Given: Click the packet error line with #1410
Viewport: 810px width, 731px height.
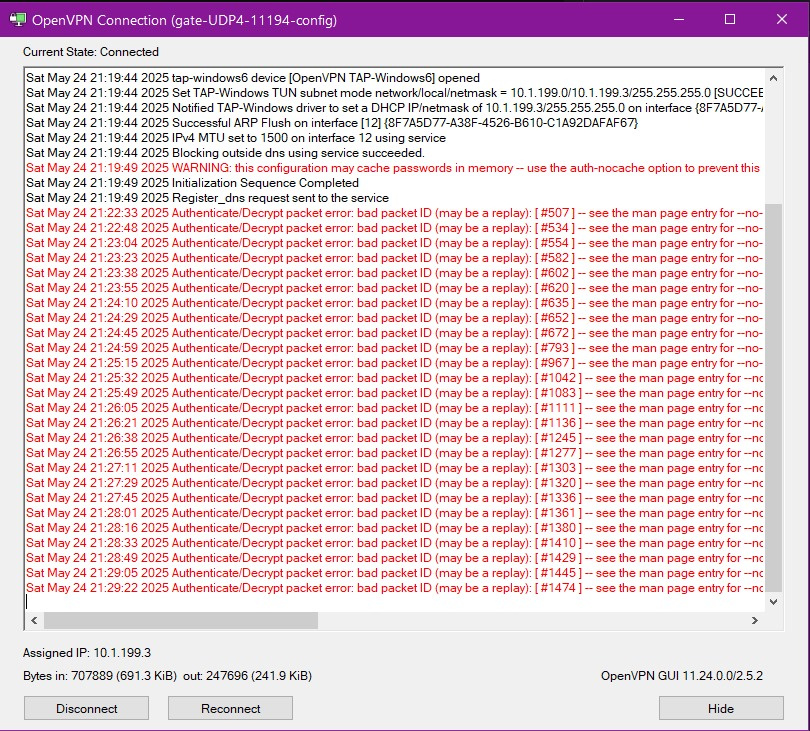Looking at the screenshot, I should (394, 542).
